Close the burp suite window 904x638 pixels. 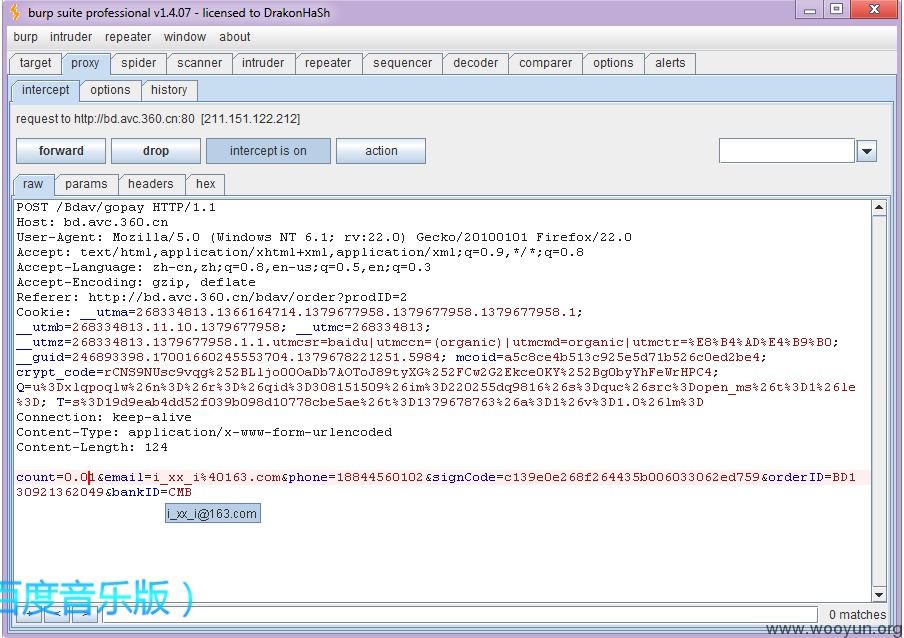(875, 10)
